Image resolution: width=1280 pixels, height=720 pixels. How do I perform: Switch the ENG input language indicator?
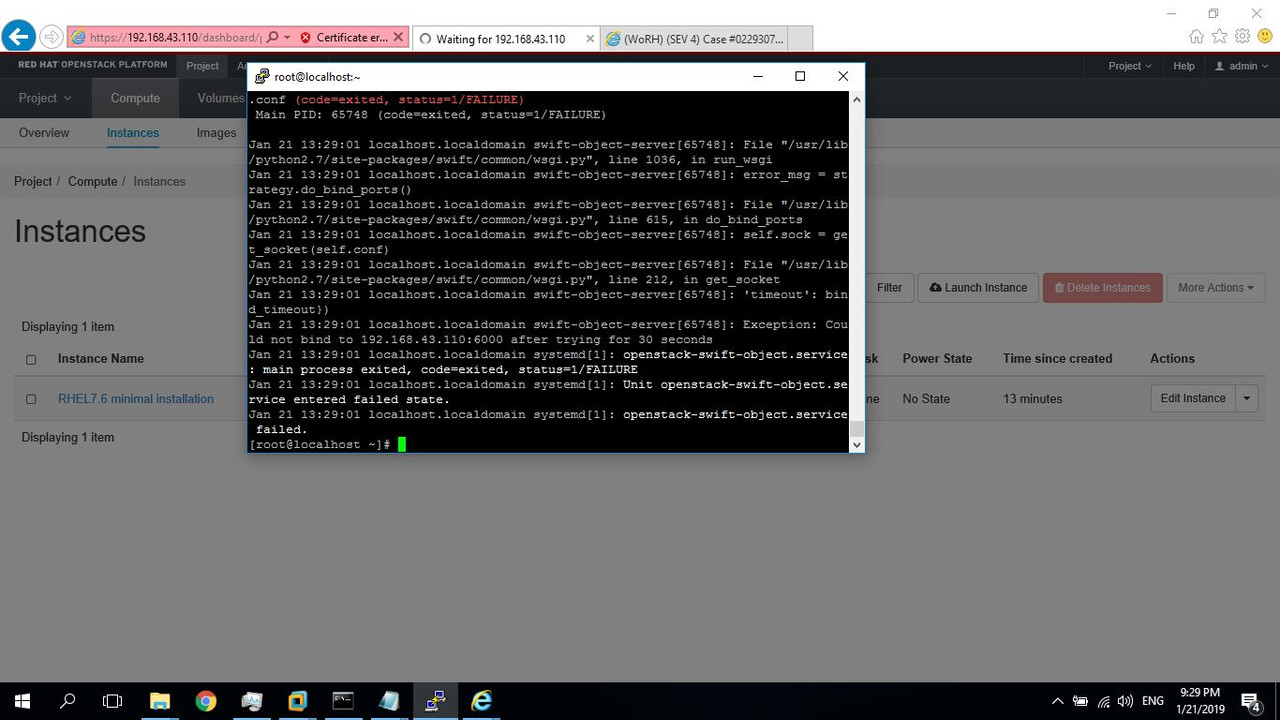click(1153, 701)
